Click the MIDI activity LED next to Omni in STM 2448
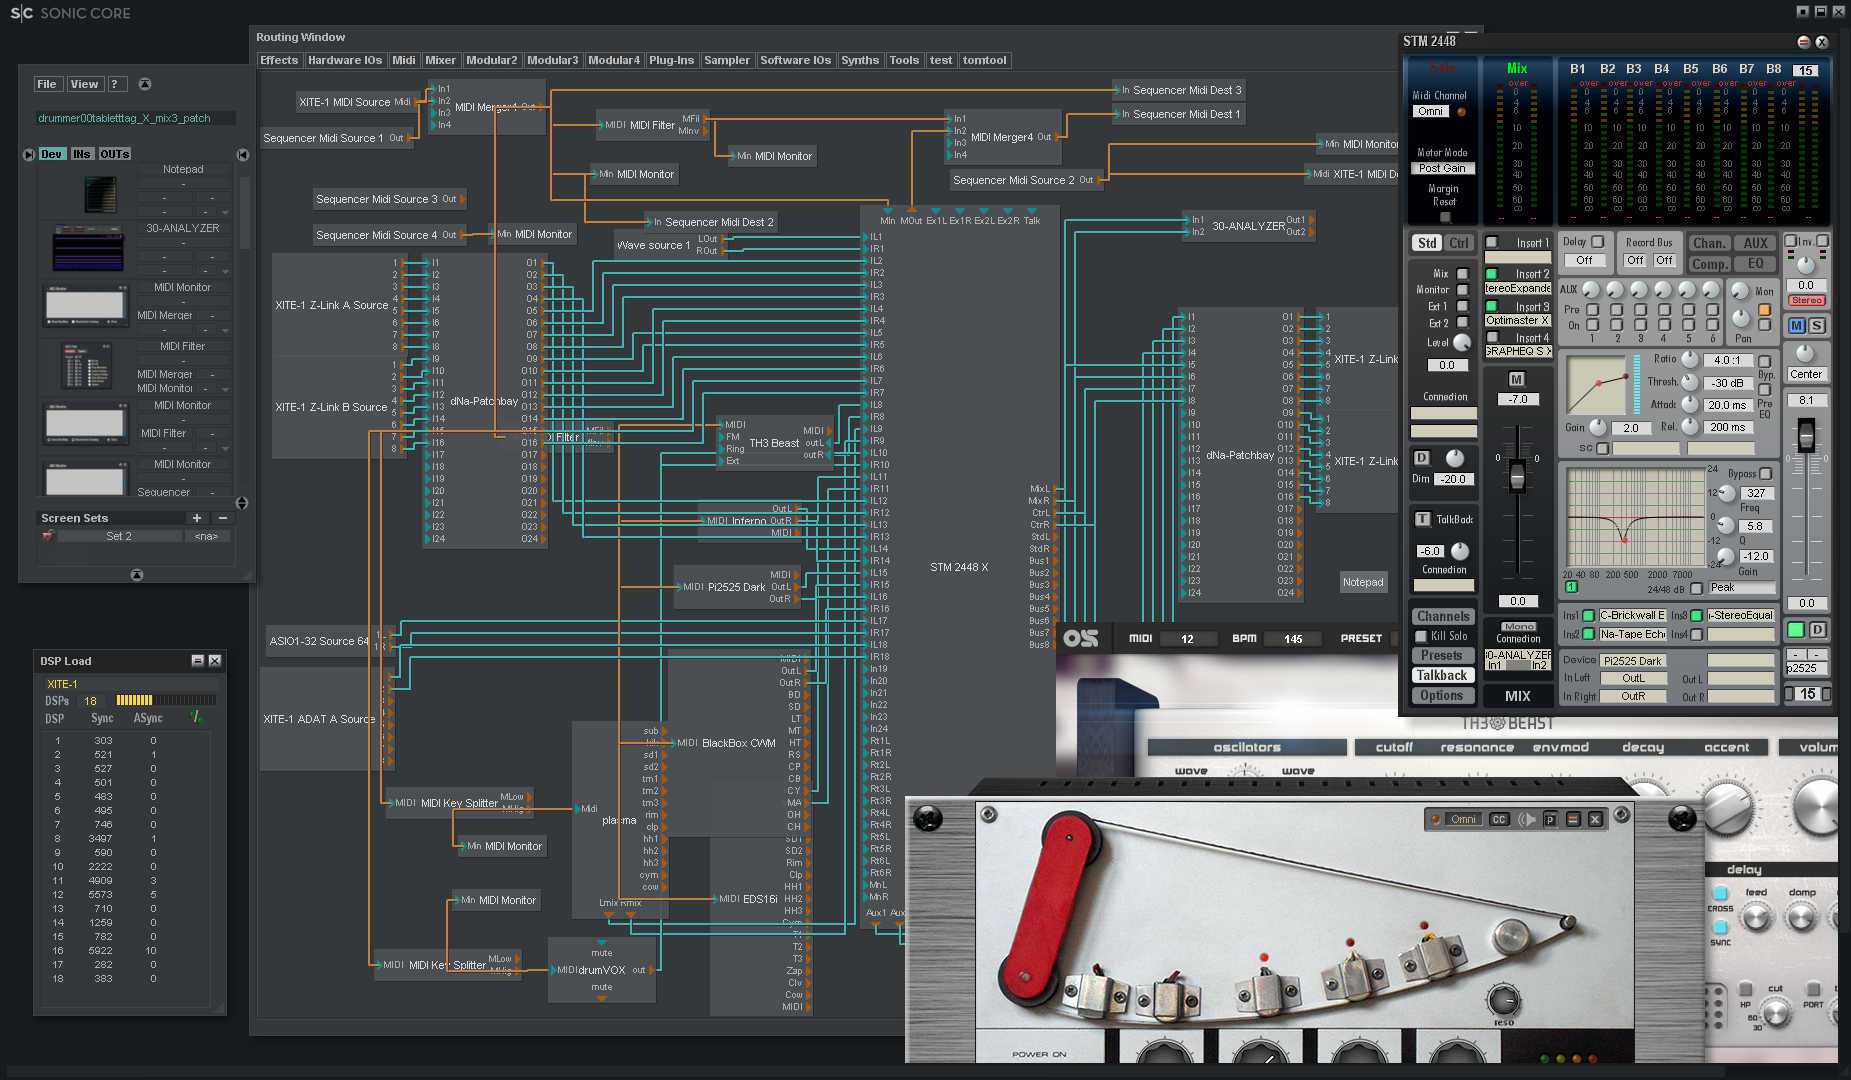1851x1080 pixels. pyautogui.click(x=1461, y=112)
